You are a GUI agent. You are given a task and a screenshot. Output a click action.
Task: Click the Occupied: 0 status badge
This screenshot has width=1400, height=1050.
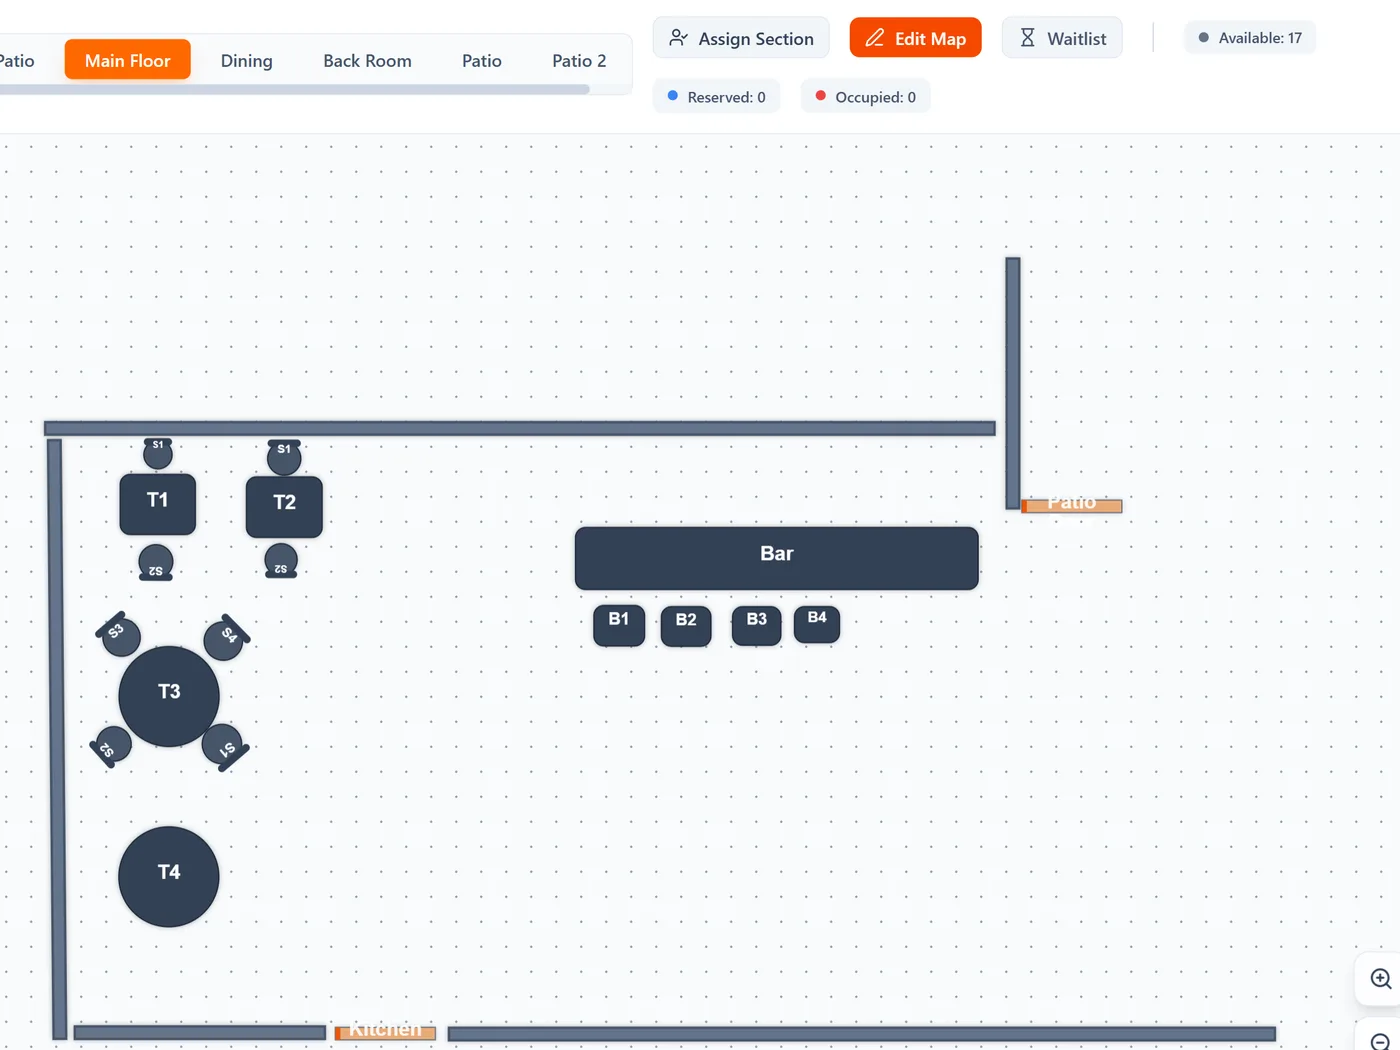click(x=865, y=97)
